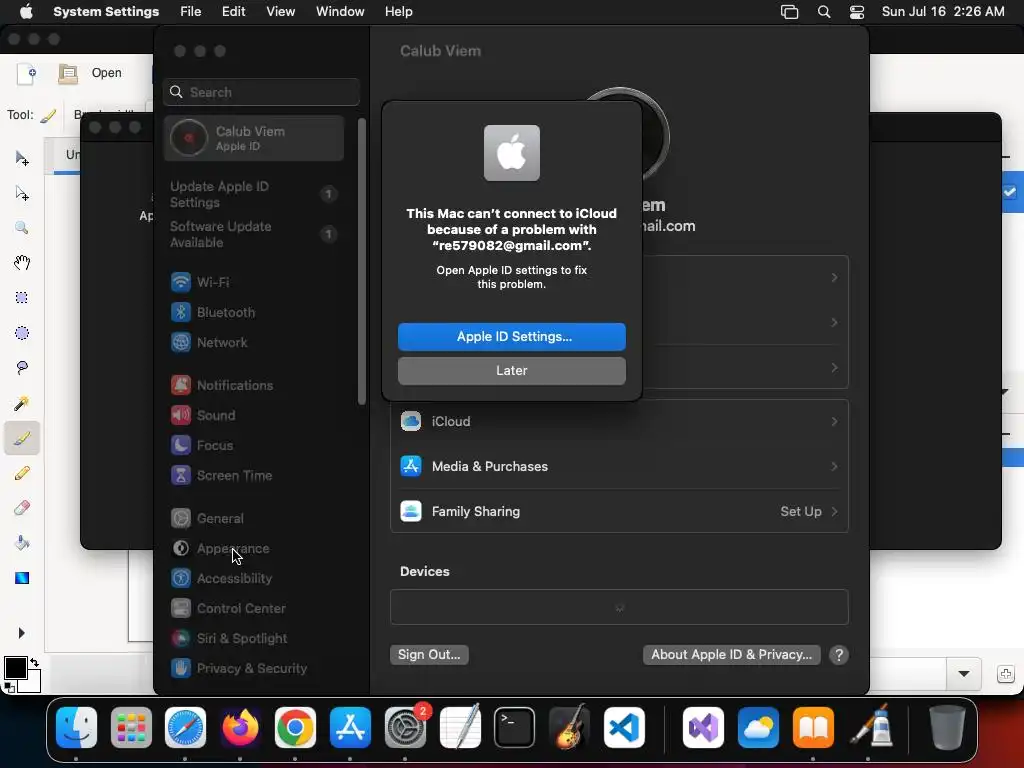Image resolution: width=1024 pixels, height=768 pixels.
Task: Click the black foreground color swatch
Action: point(15,668)
